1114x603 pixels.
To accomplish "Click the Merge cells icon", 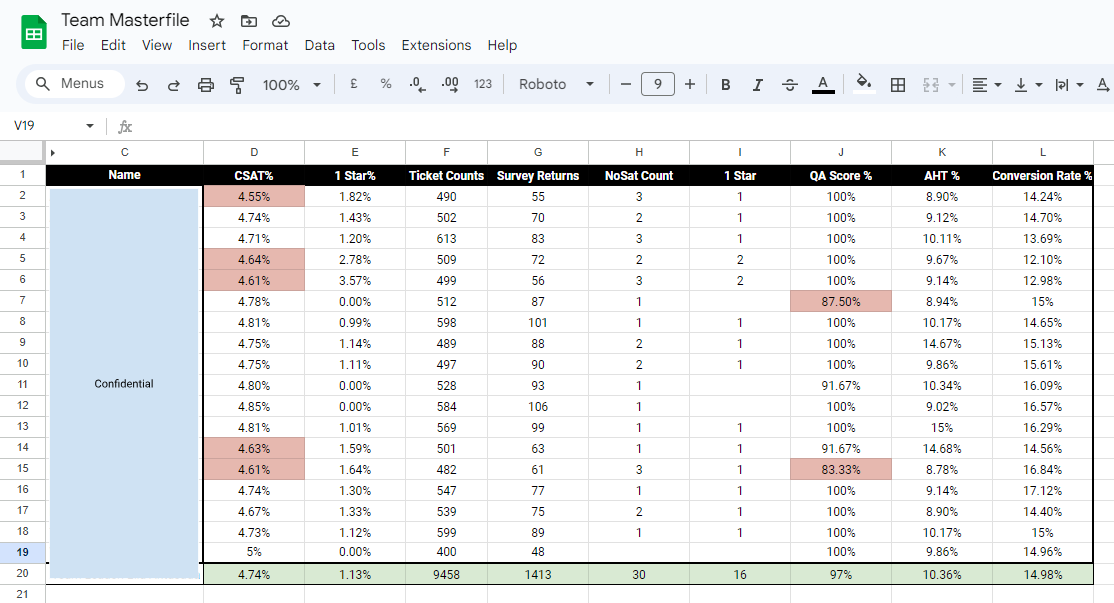I will click(931, 85).
